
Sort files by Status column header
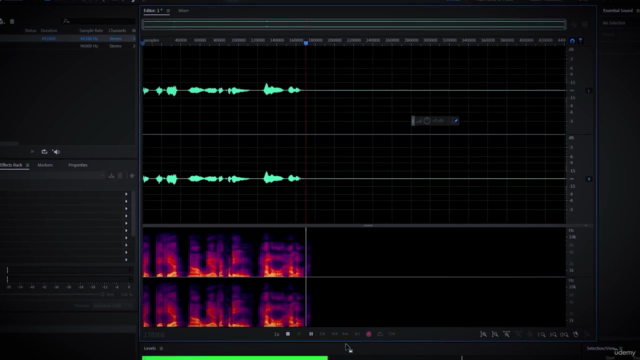pyautogui.click(x=30, y=31)
